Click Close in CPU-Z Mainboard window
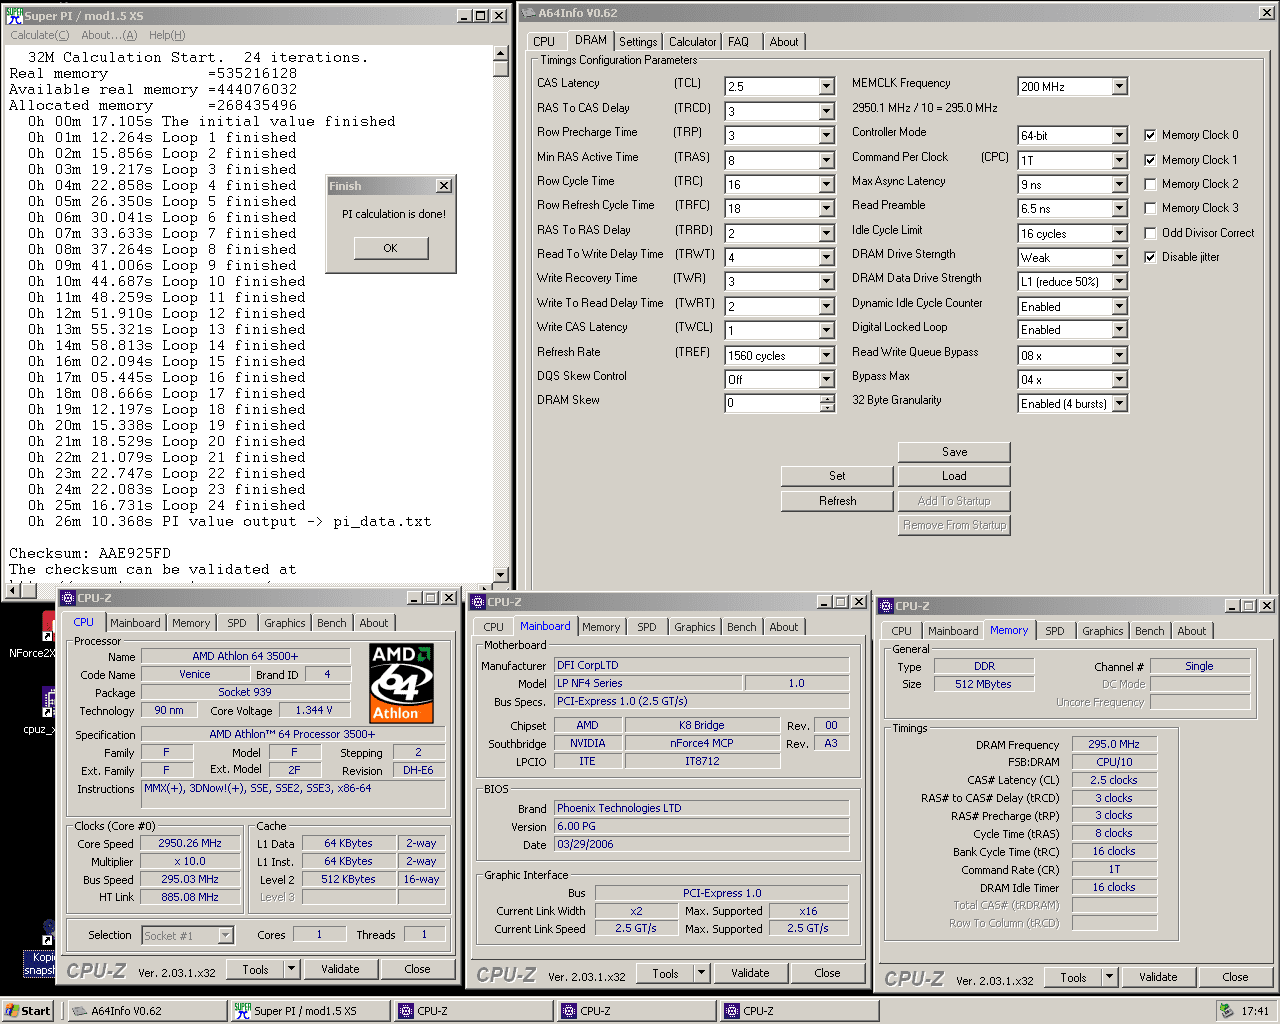Image resolution: width=1280 pixels, height=1024 pixels. click(827, 973)
